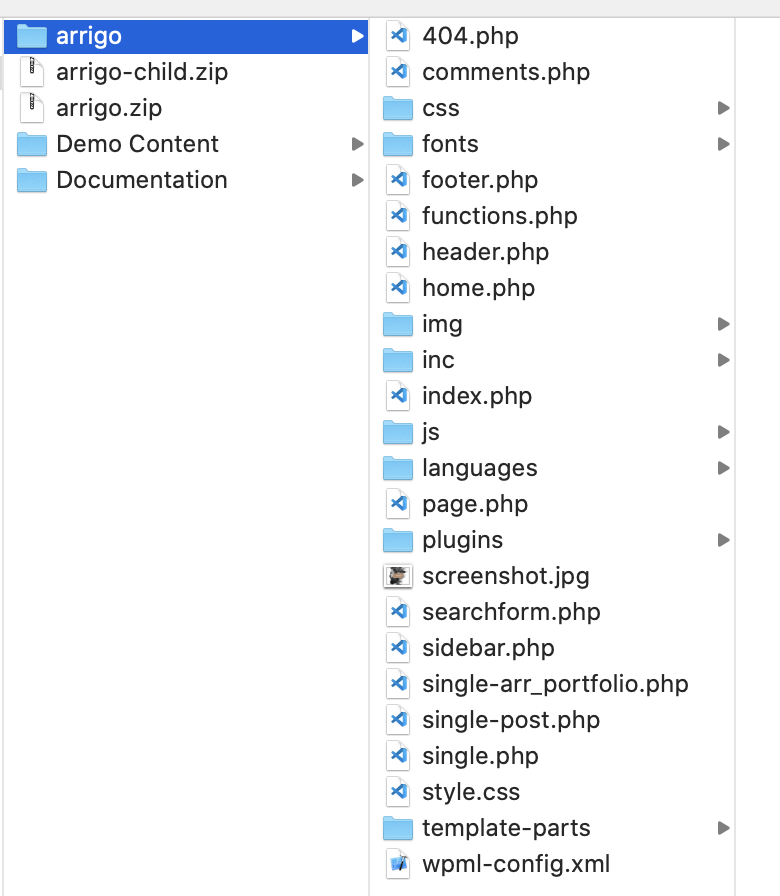The image size is (780, 896).
Task: Select the header.php file
Action: (x=485, y=253)
